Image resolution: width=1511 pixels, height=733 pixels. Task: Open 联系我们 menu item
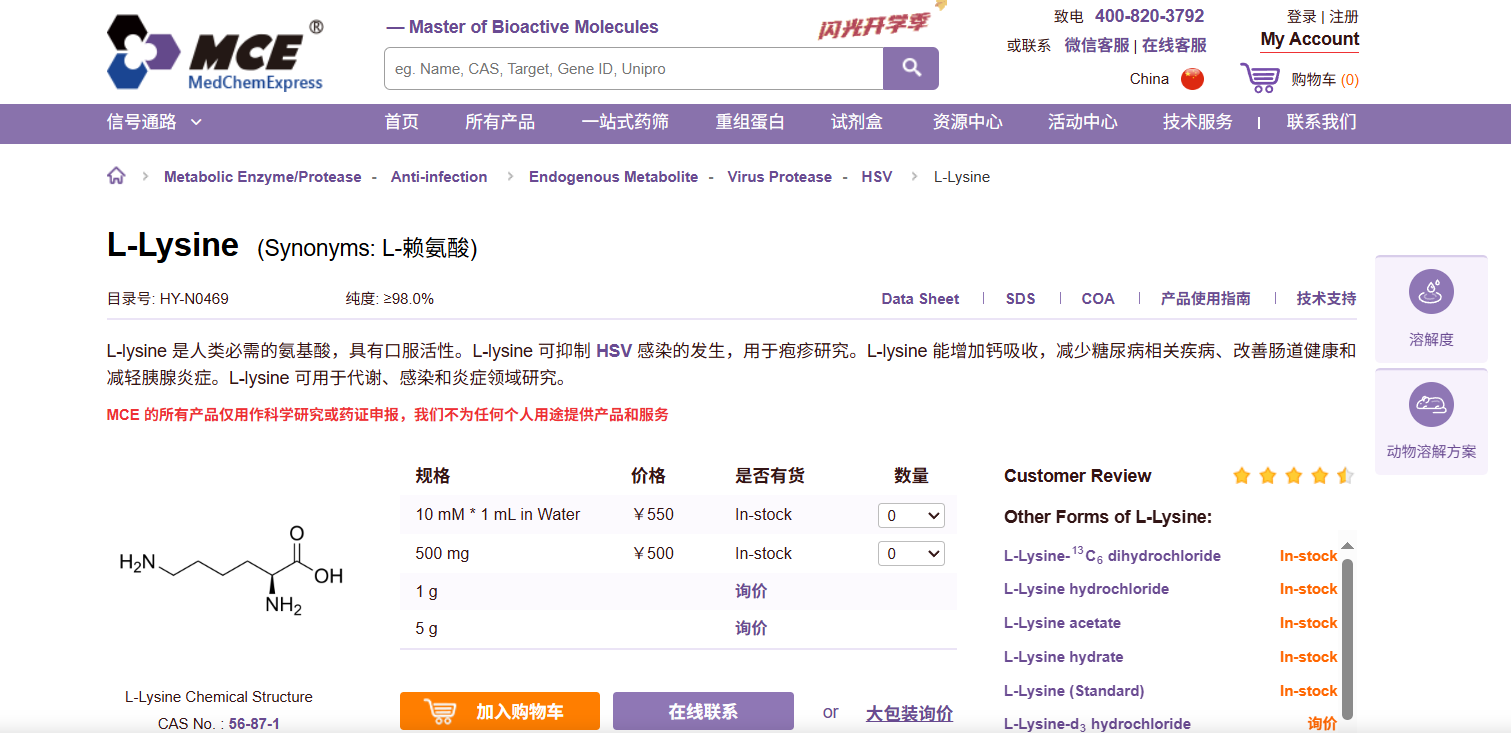pos(1321,122)
